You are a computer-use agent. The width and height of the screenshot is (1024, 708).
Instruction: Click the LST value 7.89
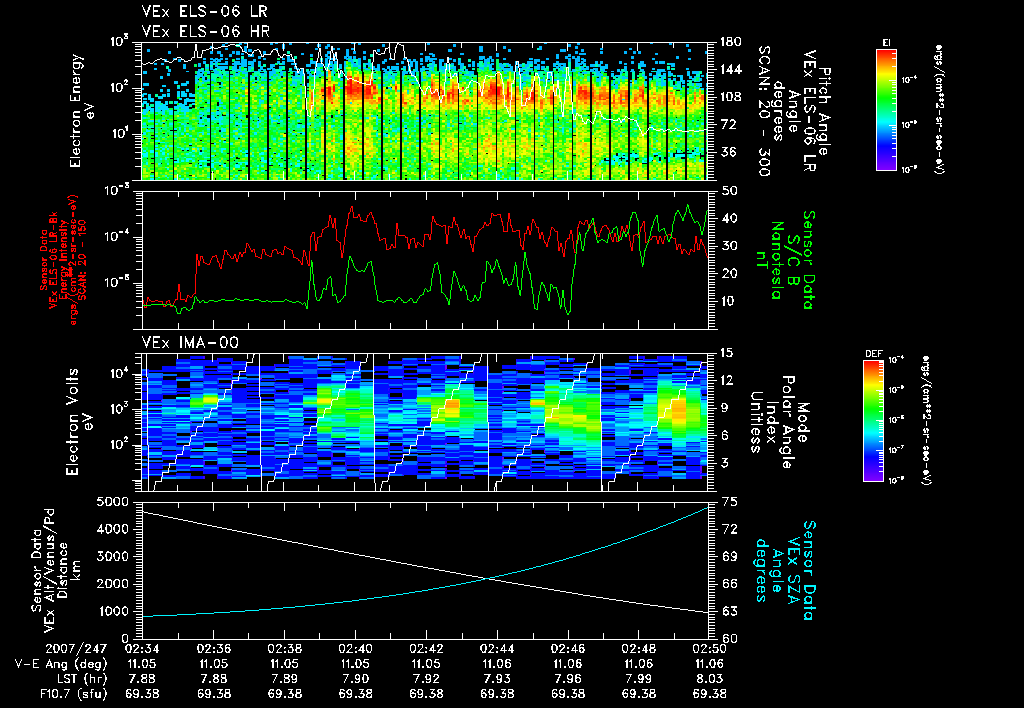click(285, 679)
